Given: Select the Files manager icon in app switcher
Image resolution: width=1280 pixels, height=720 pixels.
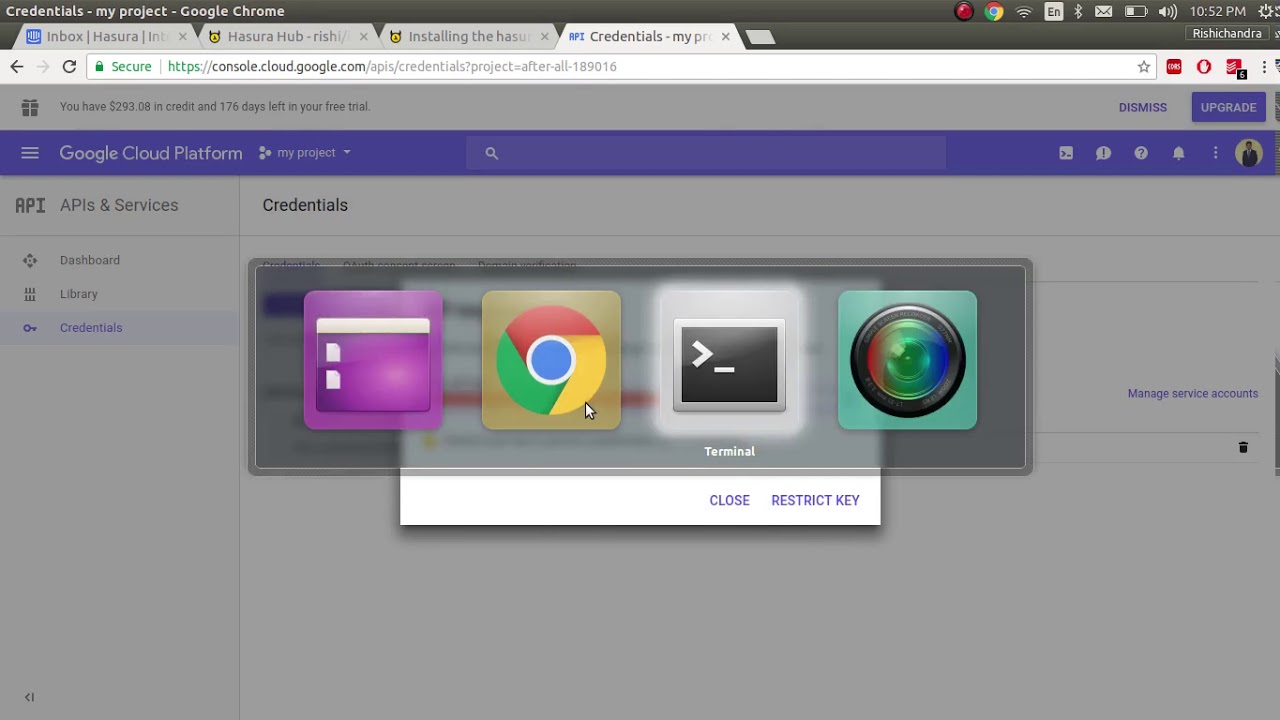Looking at the screenshot, I should point(373,360).
